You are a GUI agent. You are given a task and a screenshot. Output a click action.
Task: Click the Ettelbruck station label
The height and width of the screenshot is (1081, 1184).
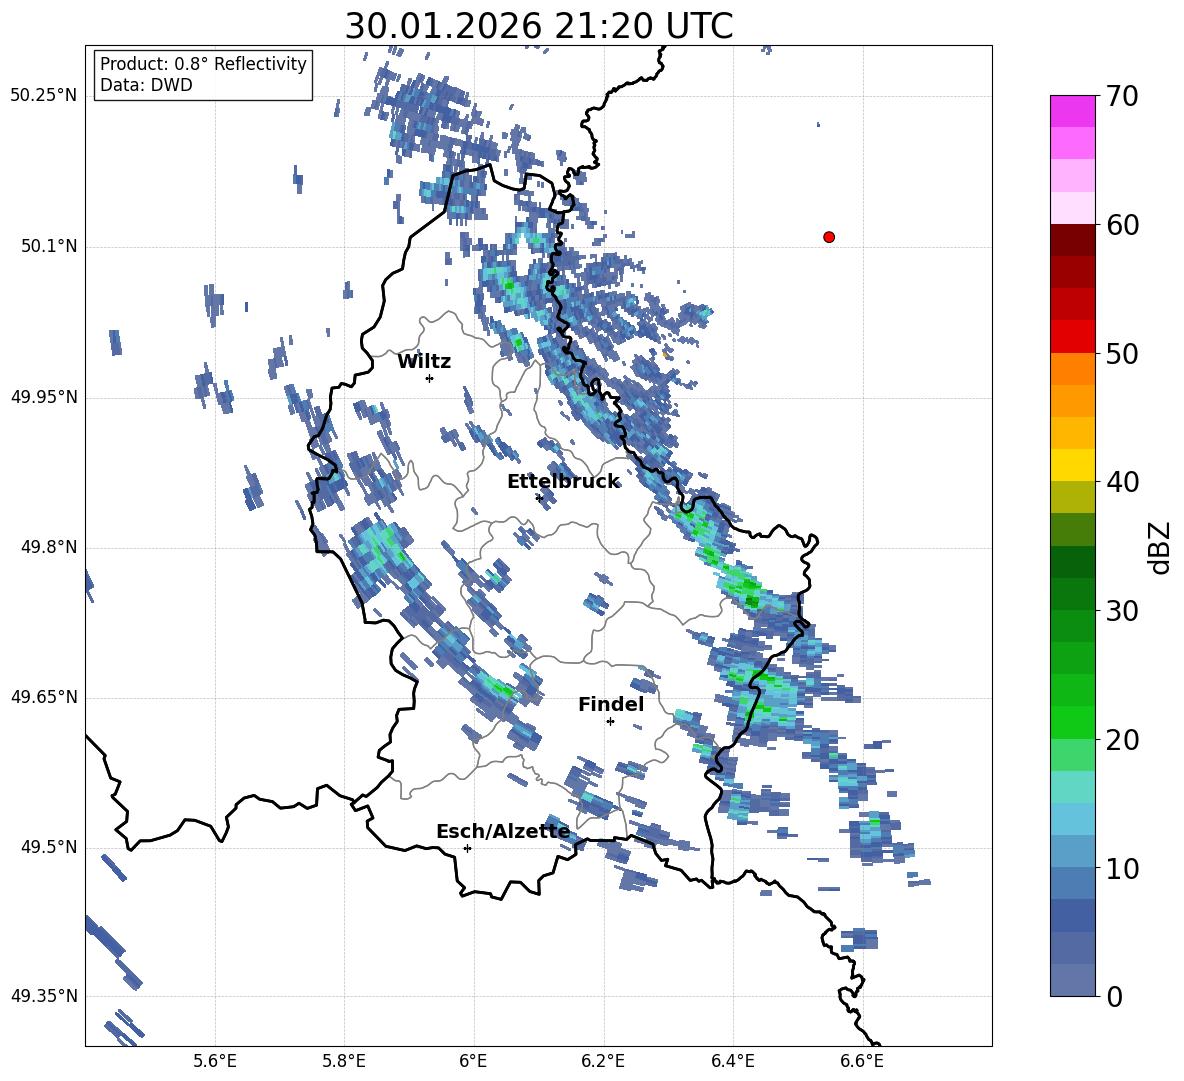(x=563, y=482)
